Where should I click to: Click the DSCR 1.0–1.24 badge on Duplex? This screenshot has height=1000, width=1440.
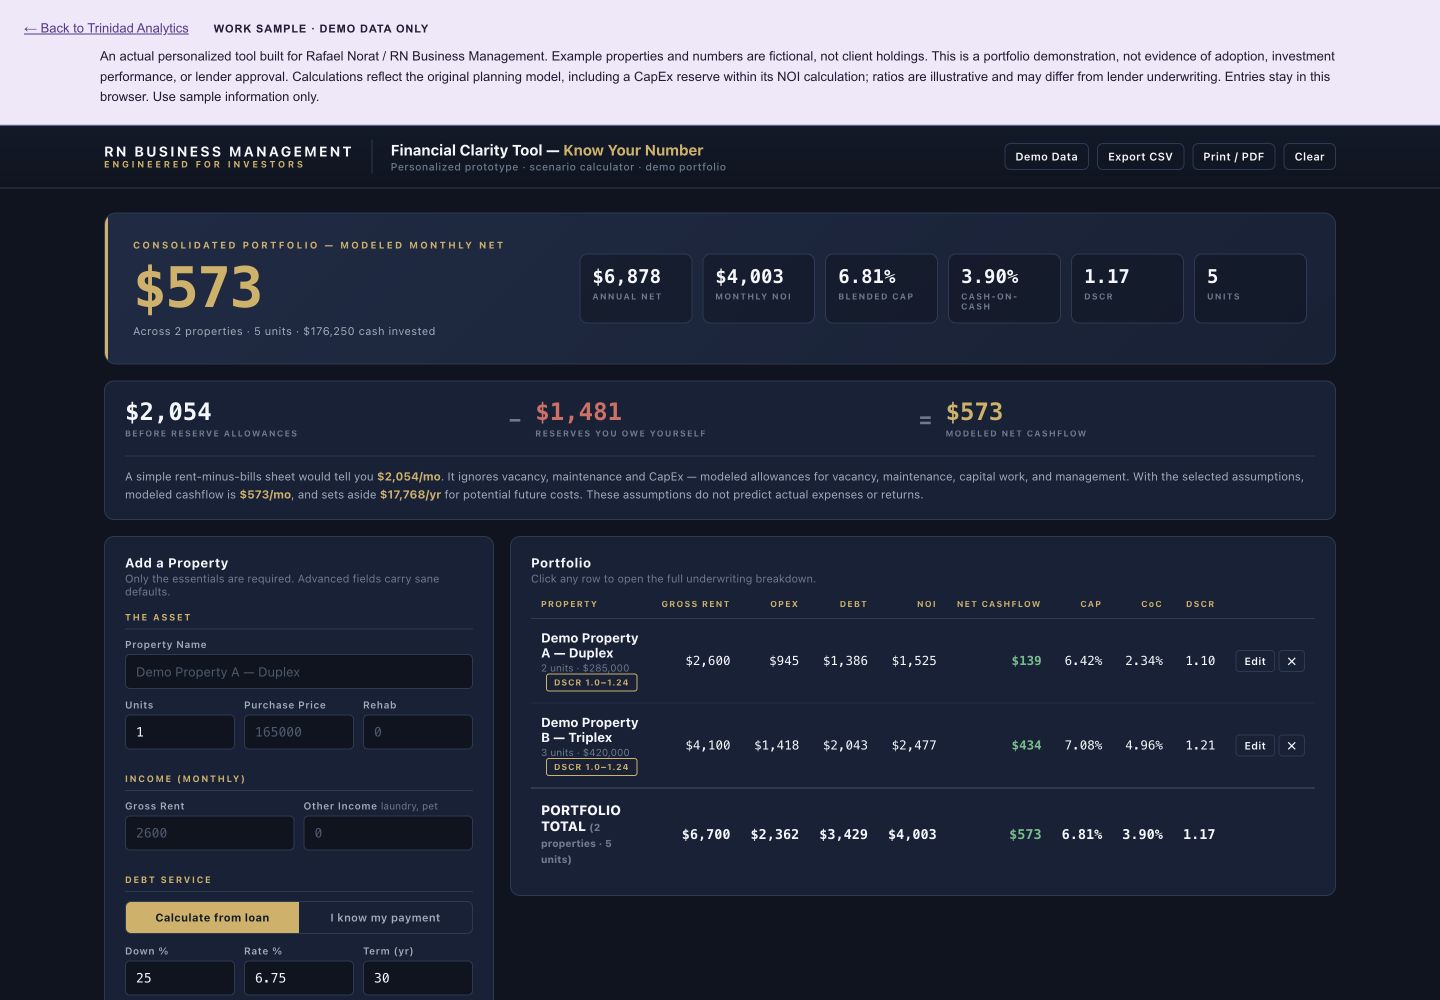(x=591, y=683)
